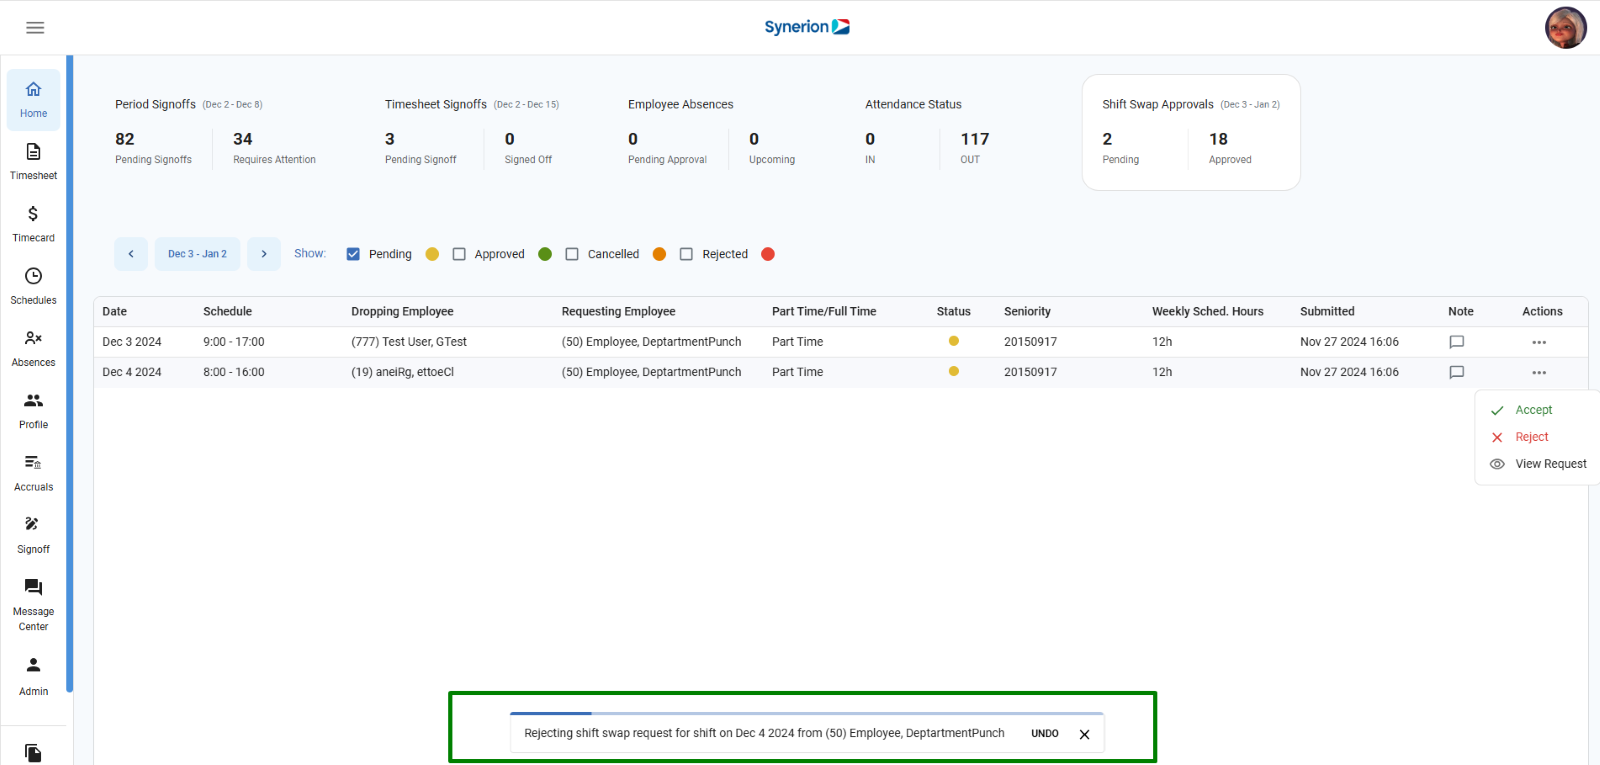Click the Synerion logo

[807, 27]
